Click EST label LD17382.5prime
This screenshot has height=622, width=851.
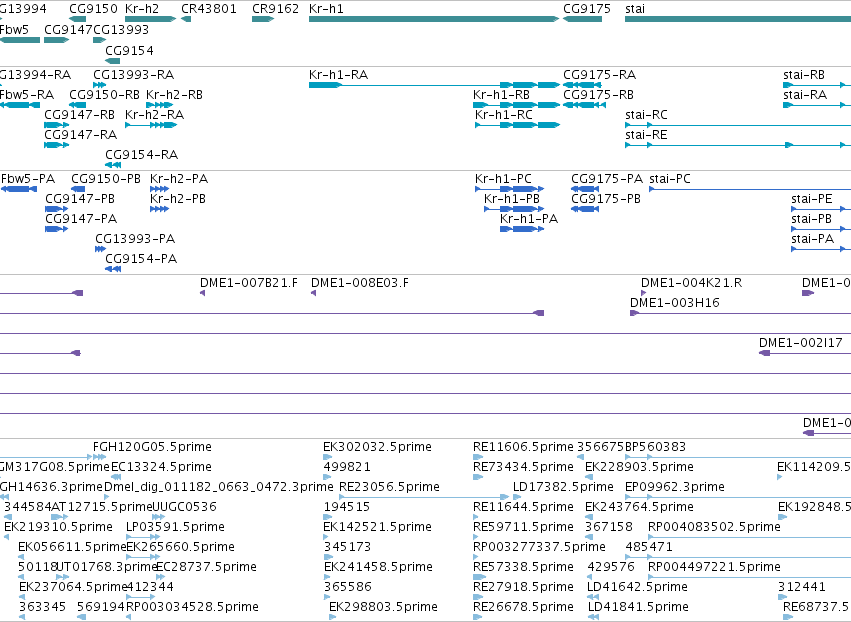563,487
